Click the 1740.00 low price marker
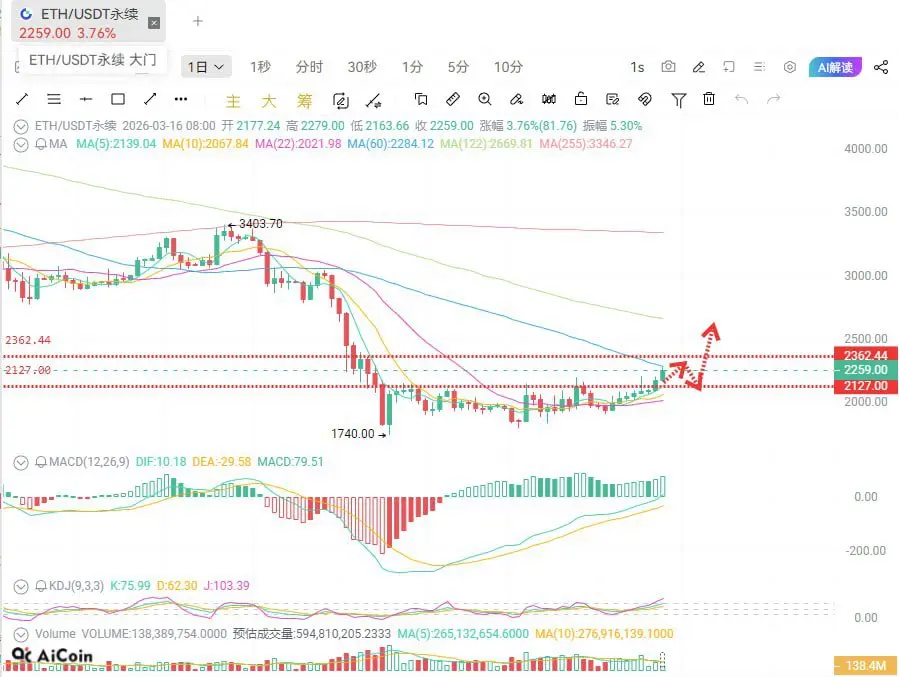The image size is (899, 677). pos(358,434)
